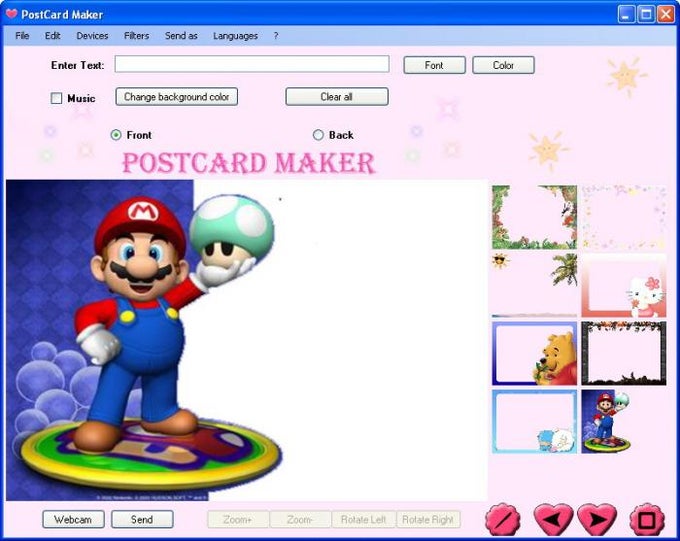Open the Filters menu
This screenshot has width=680, height=541.
tap(137, 36)
